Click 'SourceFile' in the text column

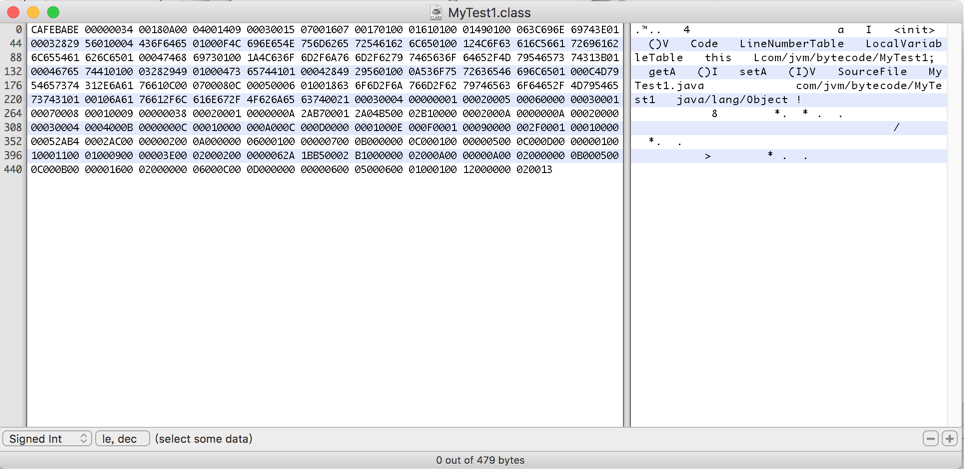[x=872, y=72]
